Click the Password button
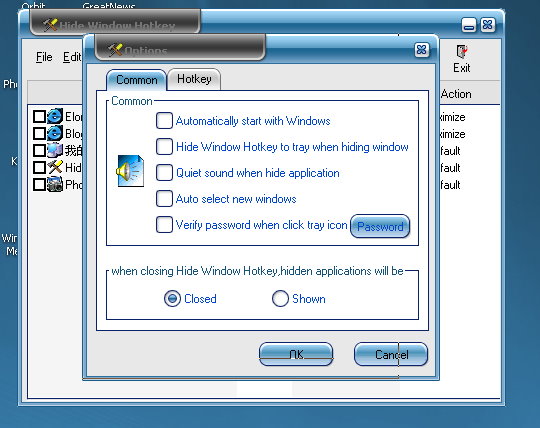Screen dimensions: 540x428 [x=380, y=226]
